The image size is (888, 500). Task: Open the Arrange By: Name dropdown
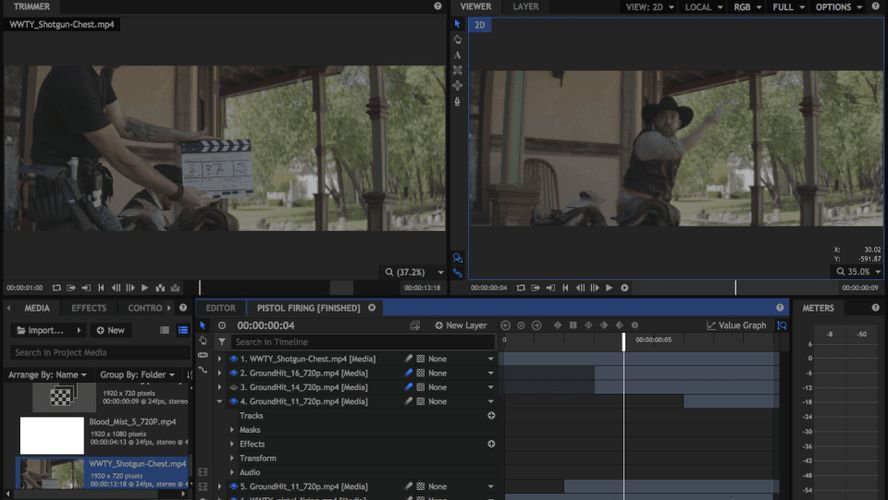[49, 375]
